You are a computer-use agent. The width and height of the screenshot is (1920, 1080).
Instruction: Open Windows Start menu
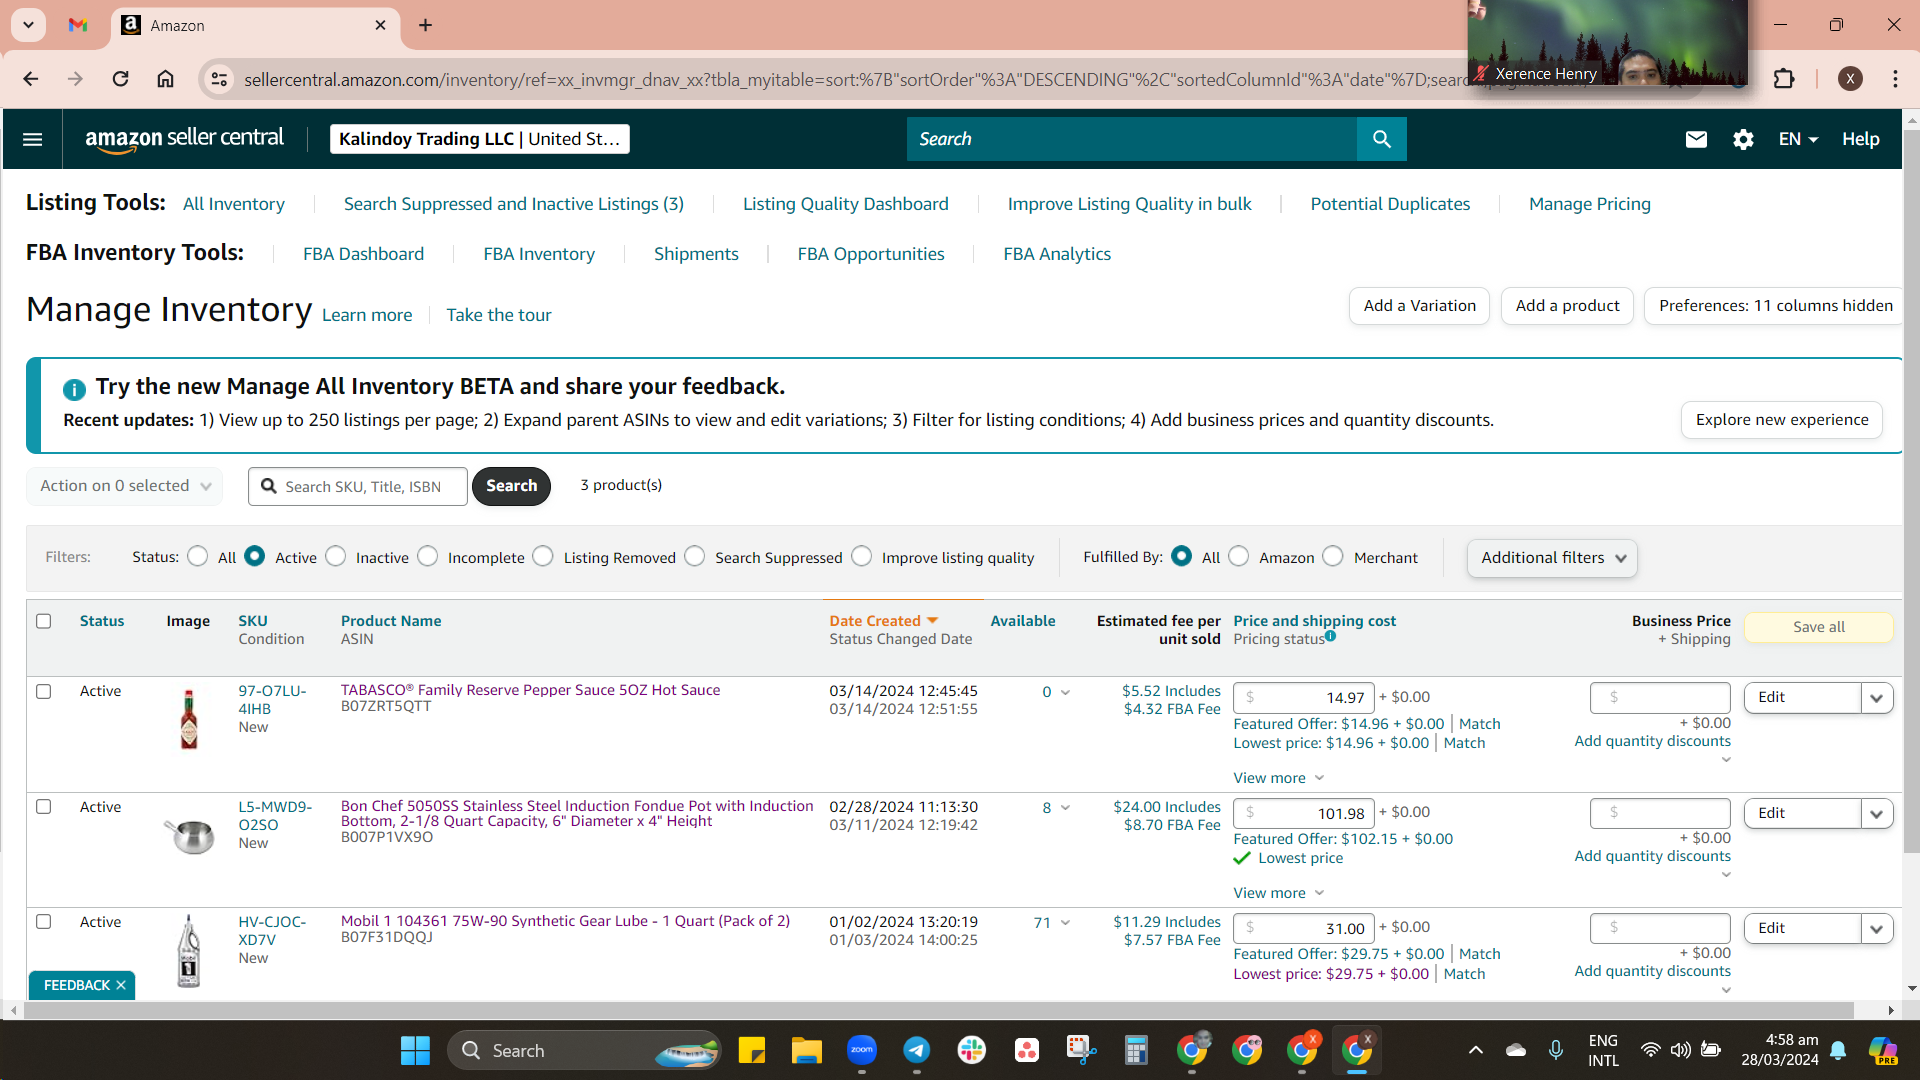coord(415,1051)
